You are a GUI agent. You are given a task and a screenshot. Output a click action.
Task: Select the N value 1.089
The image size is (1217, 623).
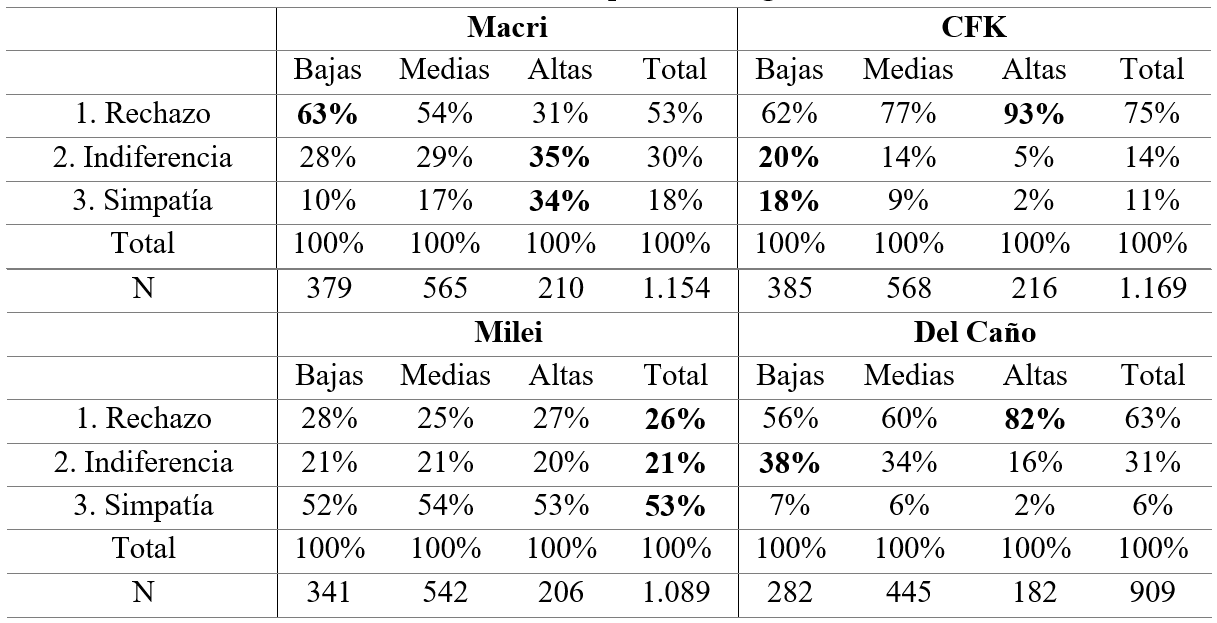pyautogui.click(x=675, y=593)
